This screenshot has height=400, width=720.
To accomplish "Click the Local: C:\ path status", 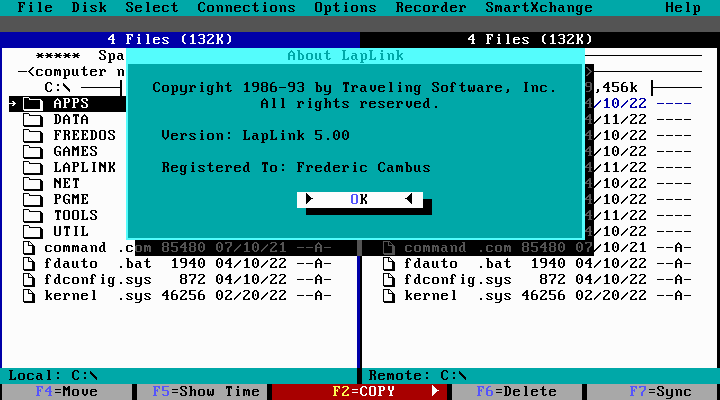I will [x=53, y=376].
